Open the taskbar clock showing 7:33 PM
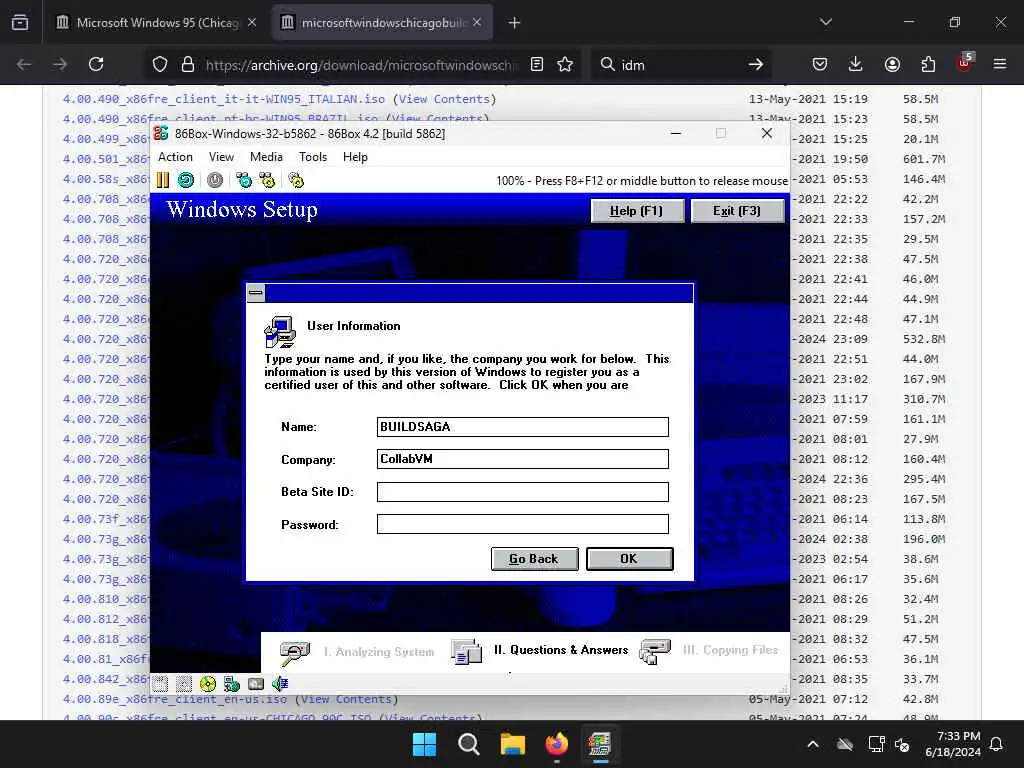The height and width of the screenshot is (768, 1024). [953, 744]
